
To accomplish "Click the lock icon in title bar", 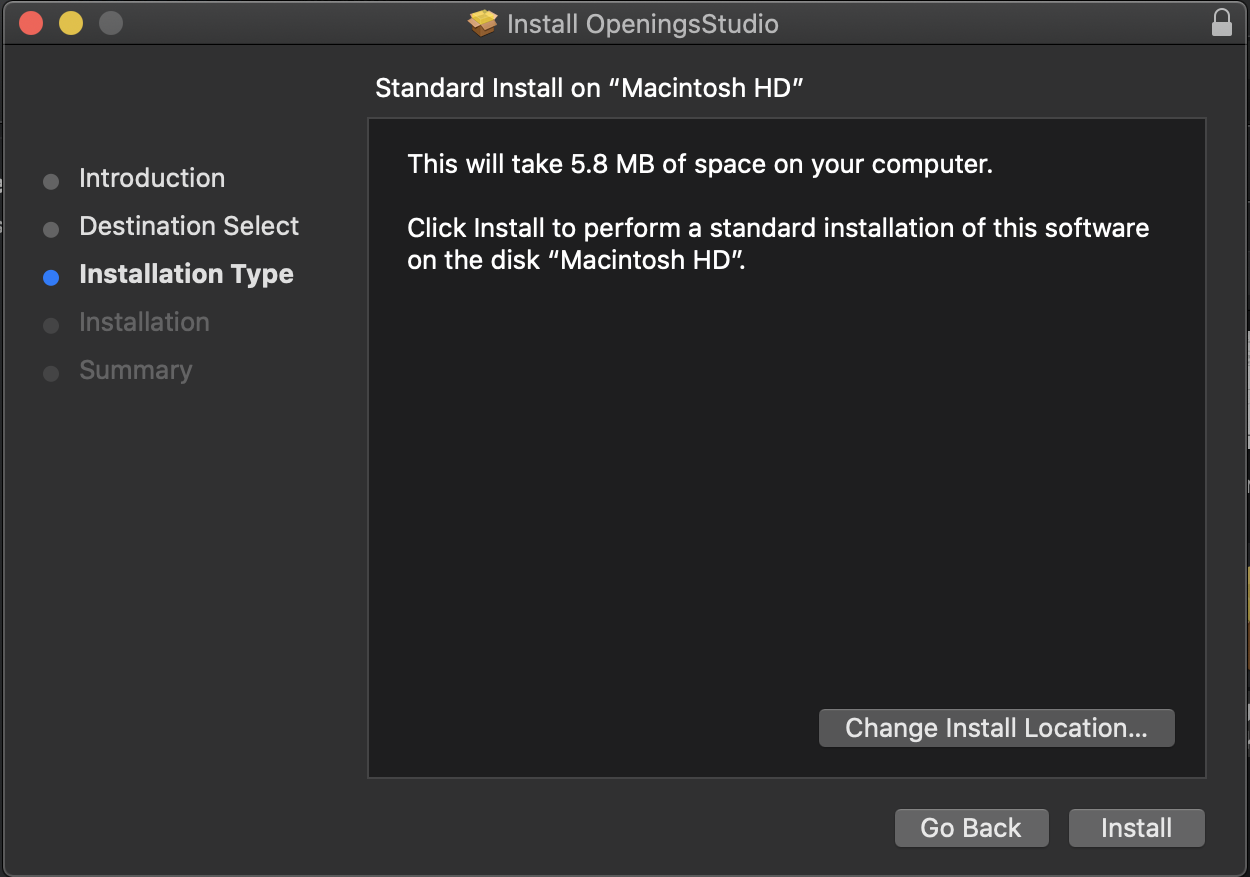I will click(x=1222, y=23).
